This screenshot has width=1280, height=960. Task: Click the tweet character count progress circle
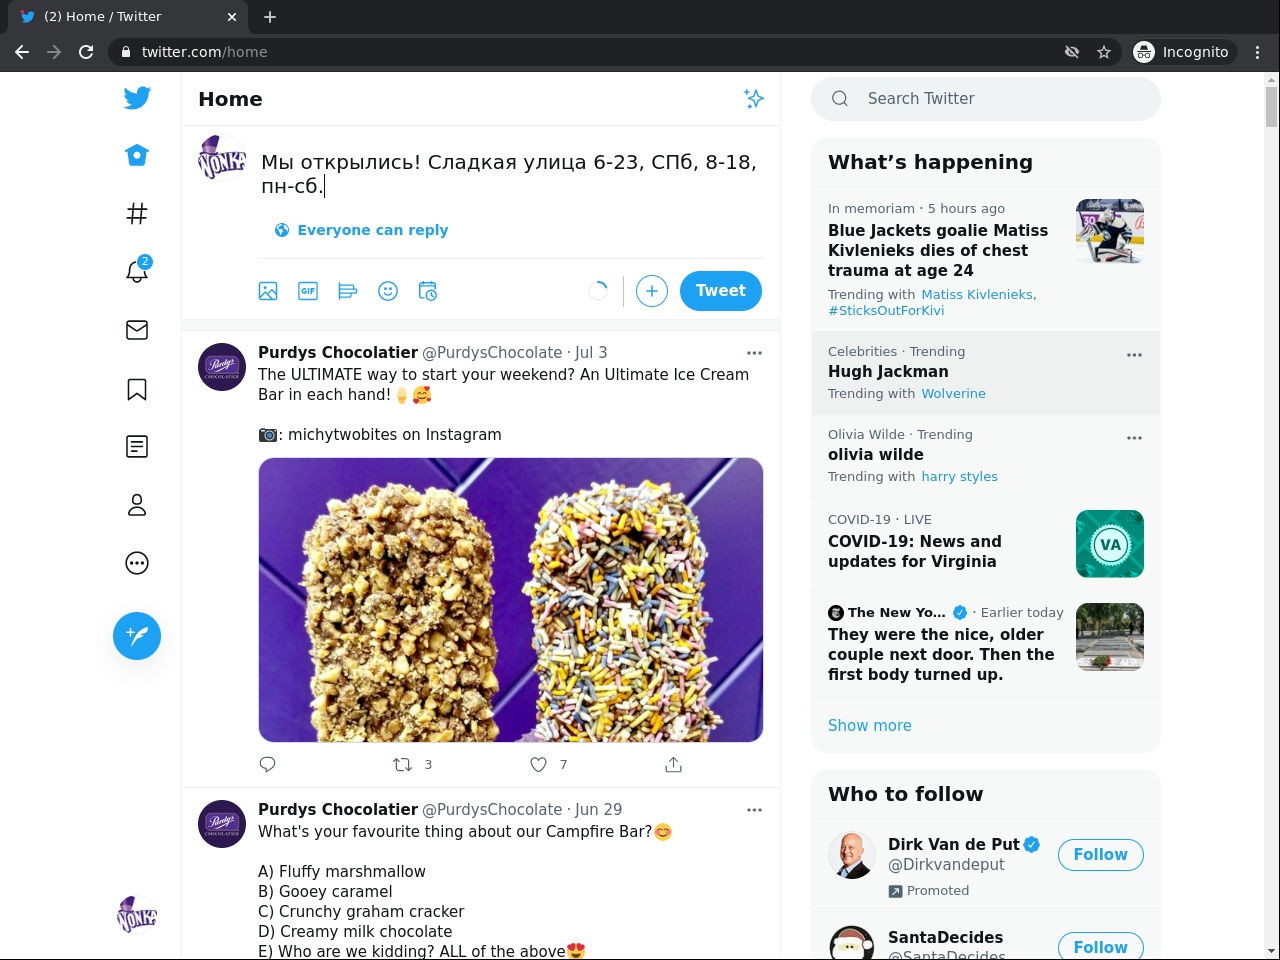[598, 291]
